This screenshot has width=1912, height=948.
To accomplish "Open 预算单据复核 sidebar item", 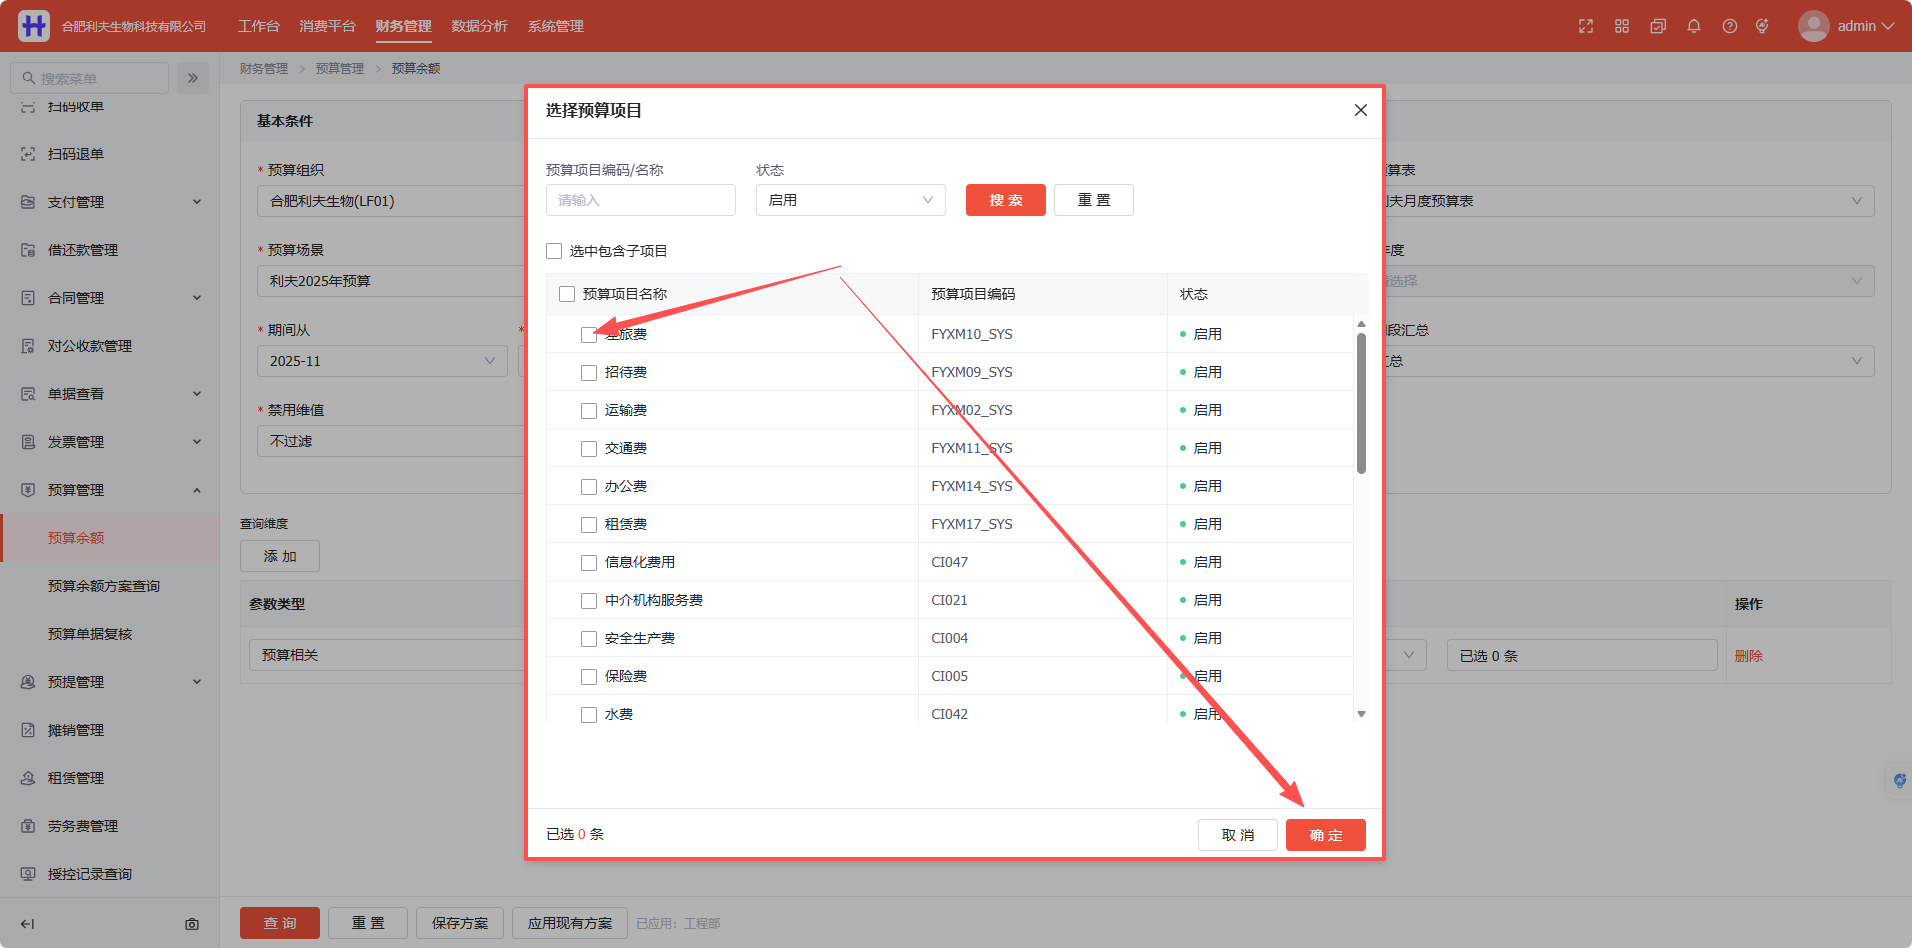I will [x=90, y=634].
